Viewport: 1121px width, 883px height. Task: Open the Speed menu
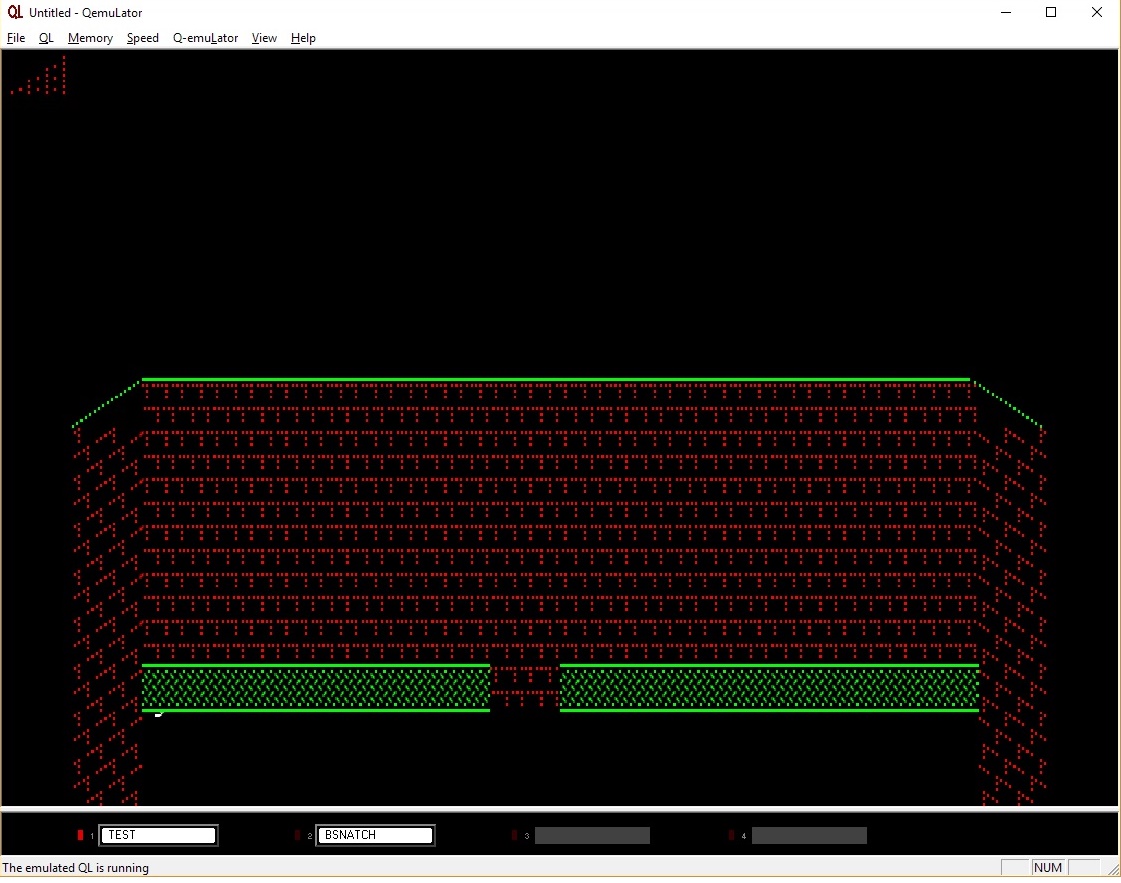pyautogui.click(x=142, y=38)
